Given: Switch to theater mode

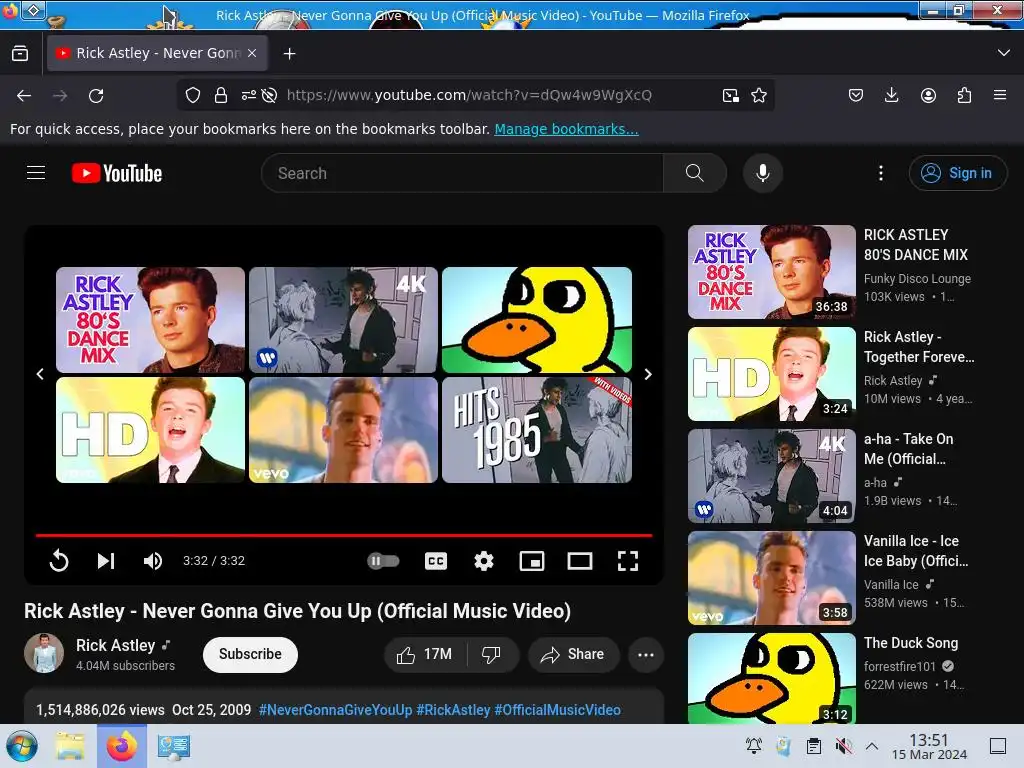Looking at the screenshot, I should (x=580, y=561).
